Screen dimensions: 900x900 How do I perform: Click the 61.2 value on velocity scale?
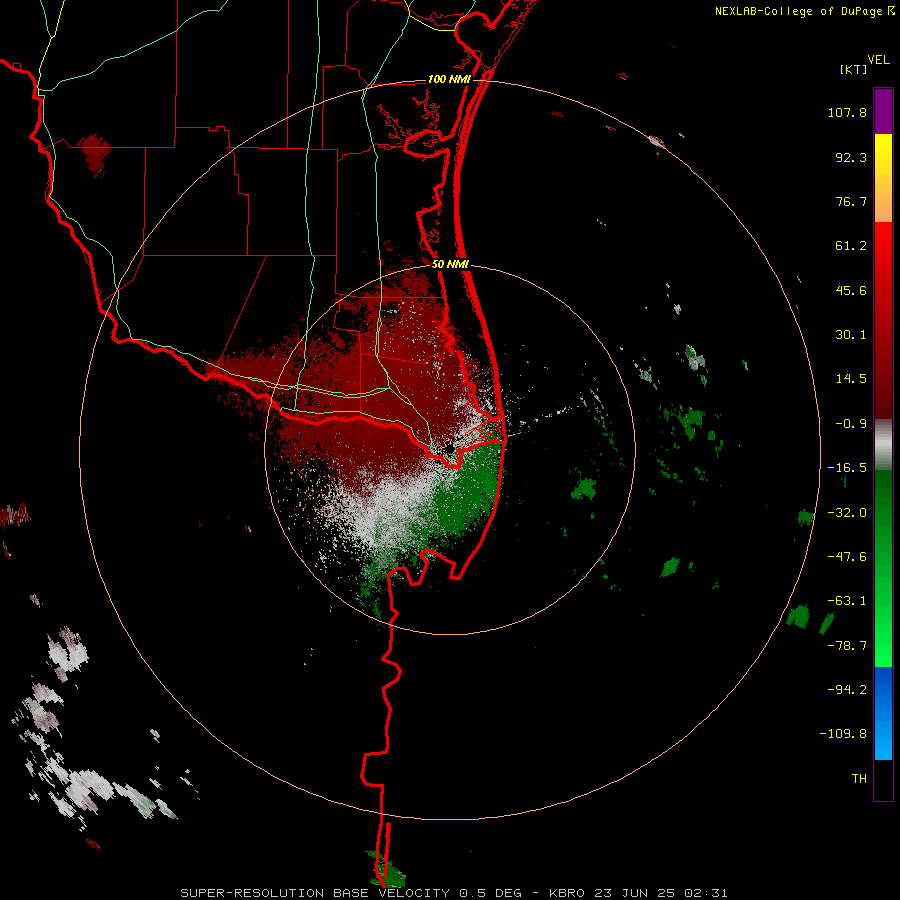click(851, 246)
